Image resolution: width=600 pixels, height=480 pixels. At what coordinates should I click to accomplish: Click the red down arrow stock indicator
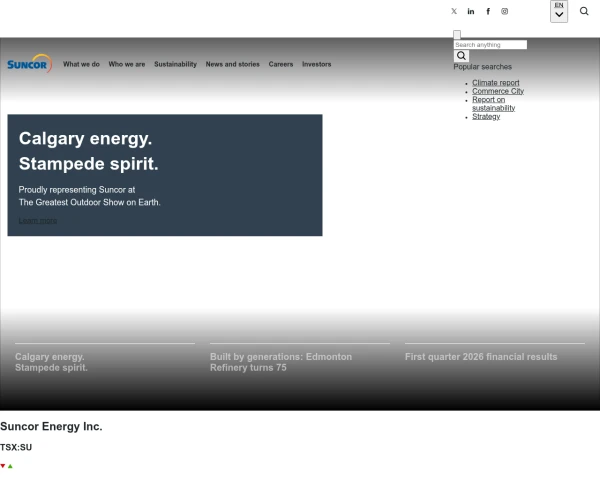point(3,466)
